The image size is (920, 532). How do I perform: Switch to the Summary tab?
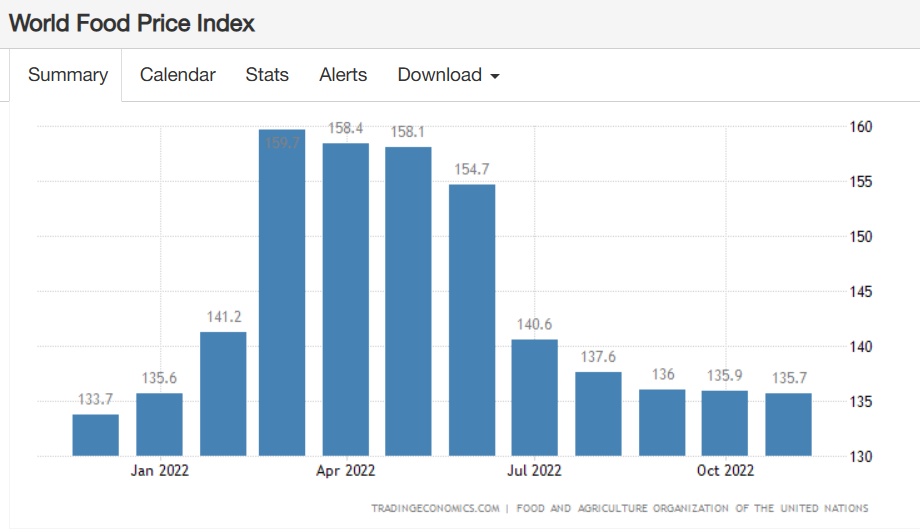pyautogui.click(x=68, y=75)
